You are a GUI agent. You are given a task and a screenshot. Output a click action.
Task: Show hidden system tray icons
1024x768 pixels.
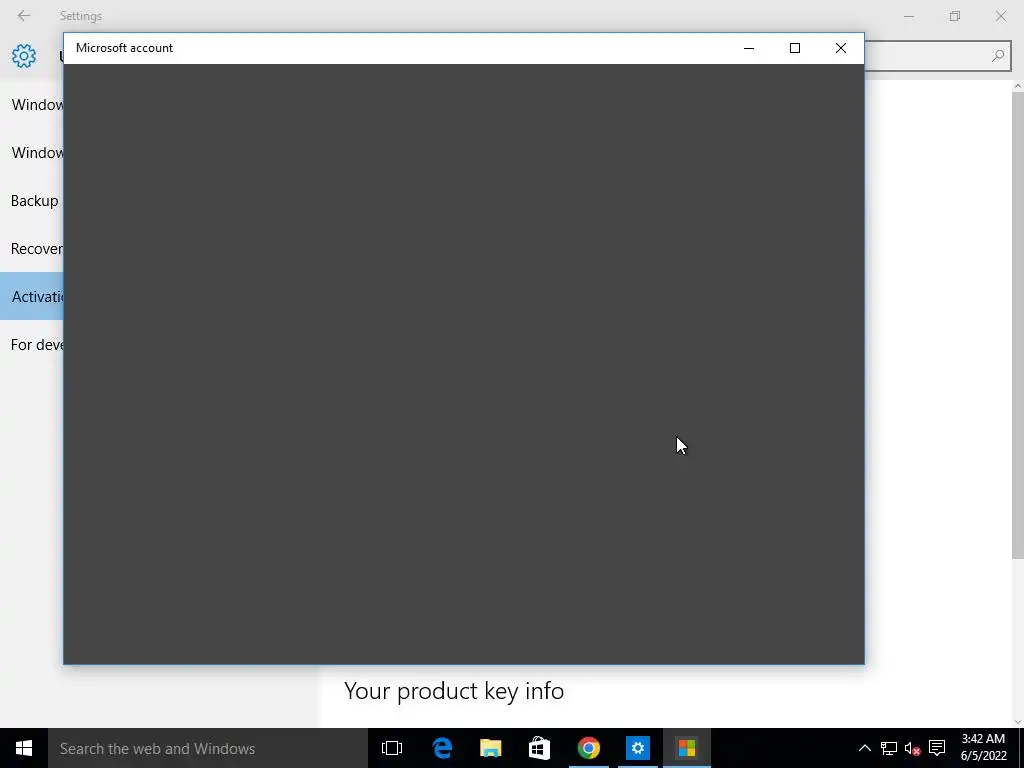click(864, 748)
